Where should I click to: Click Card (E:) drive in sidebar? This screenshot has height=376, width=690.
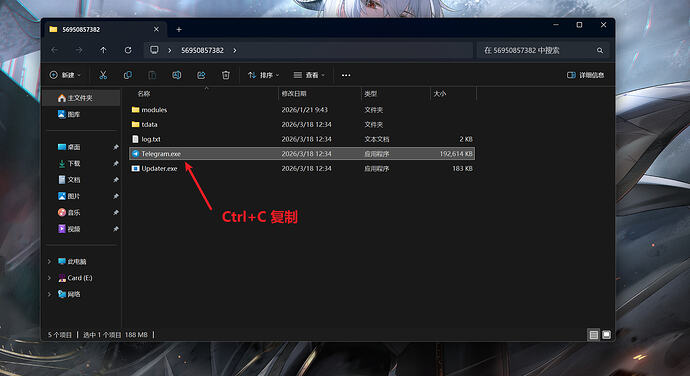point(75,278)
